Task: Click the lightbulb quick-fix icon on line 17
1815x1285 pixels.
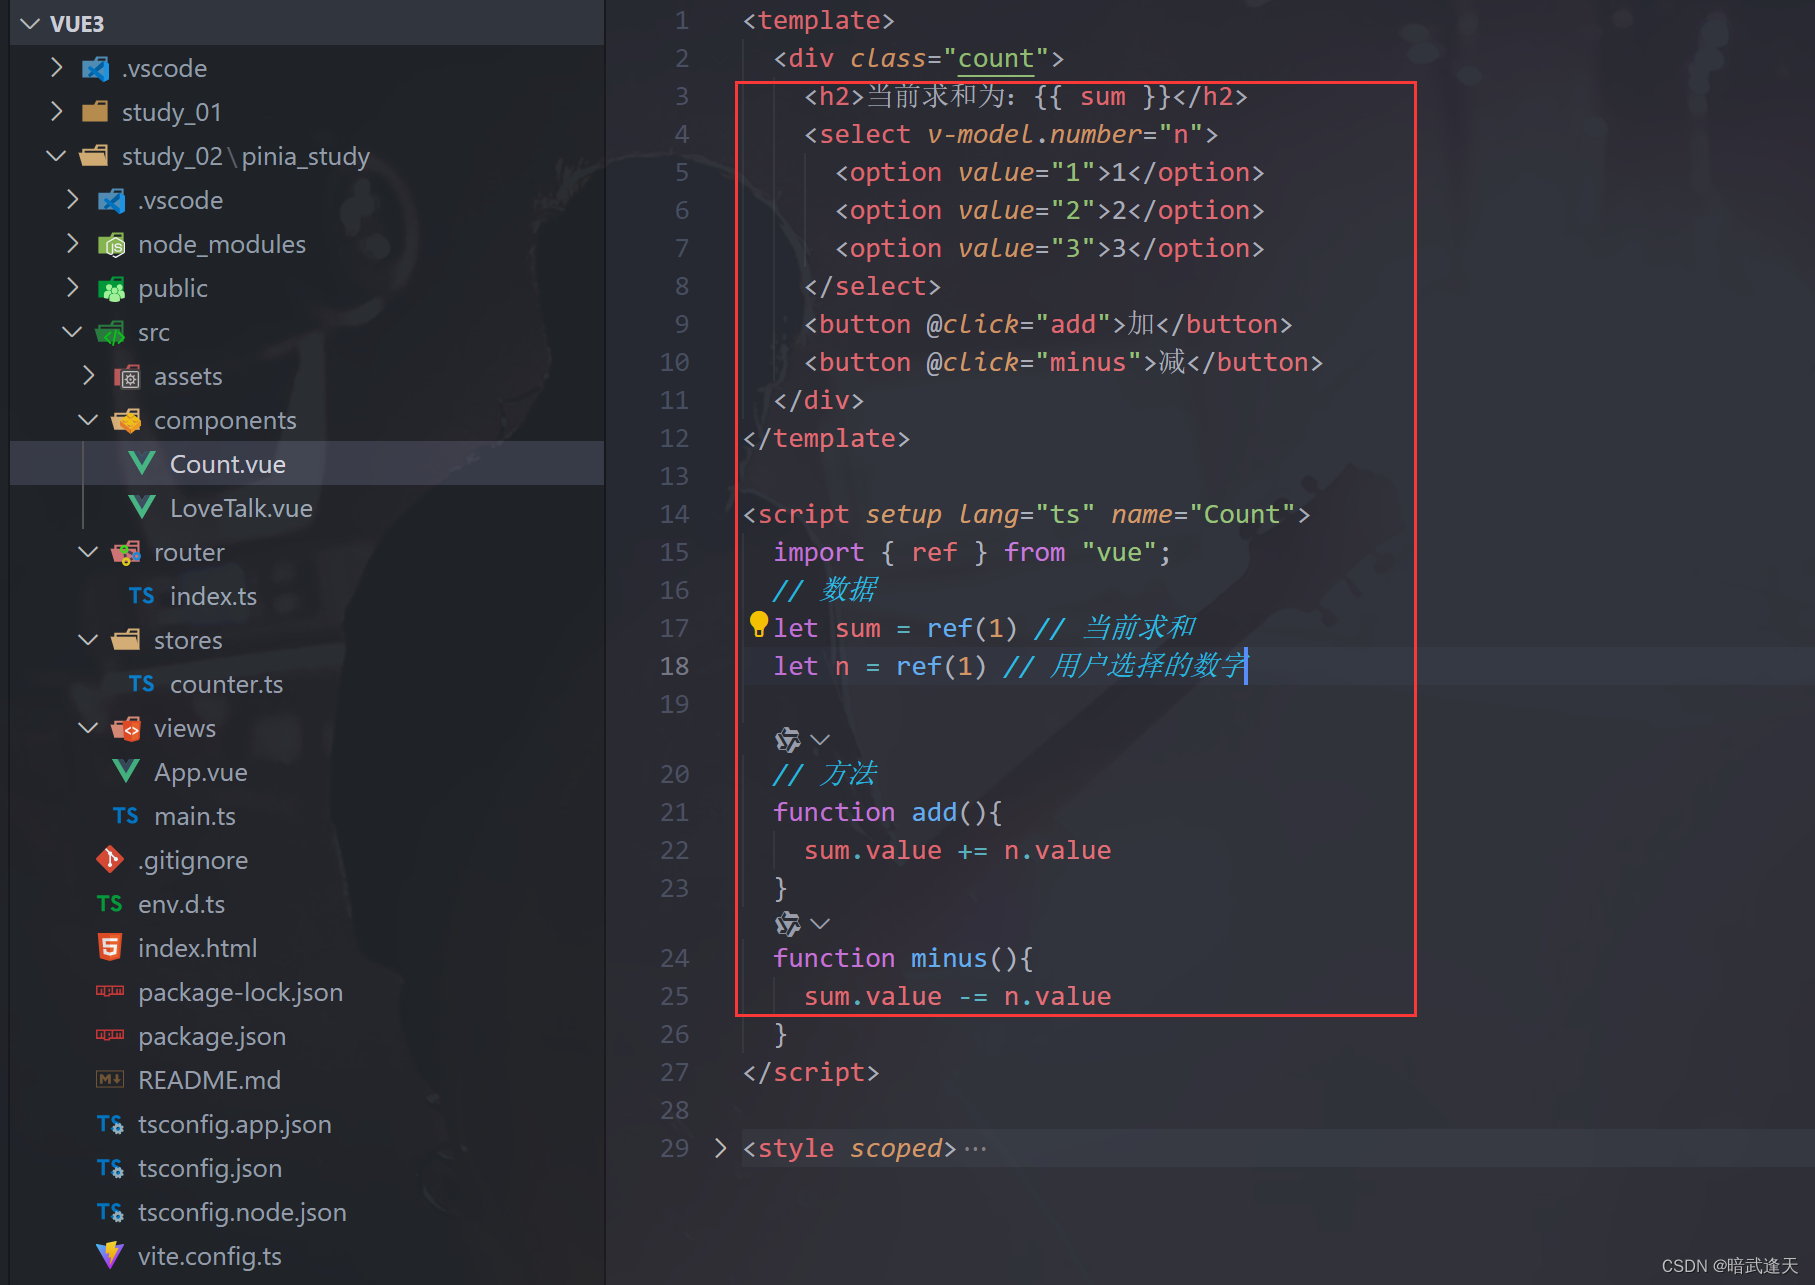Action: pos(759,625)
